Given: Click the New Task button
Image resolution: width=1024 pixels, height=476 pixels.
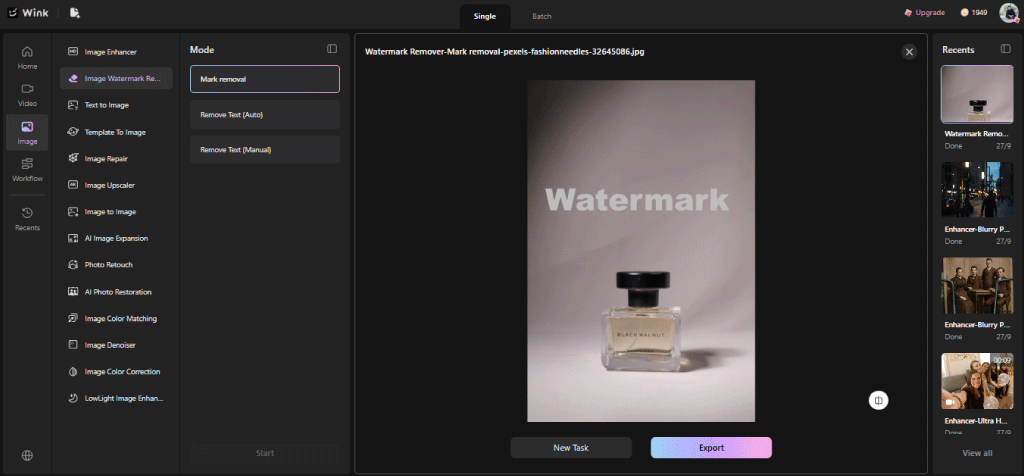Looking at the screenshot, I should point(571,448).
